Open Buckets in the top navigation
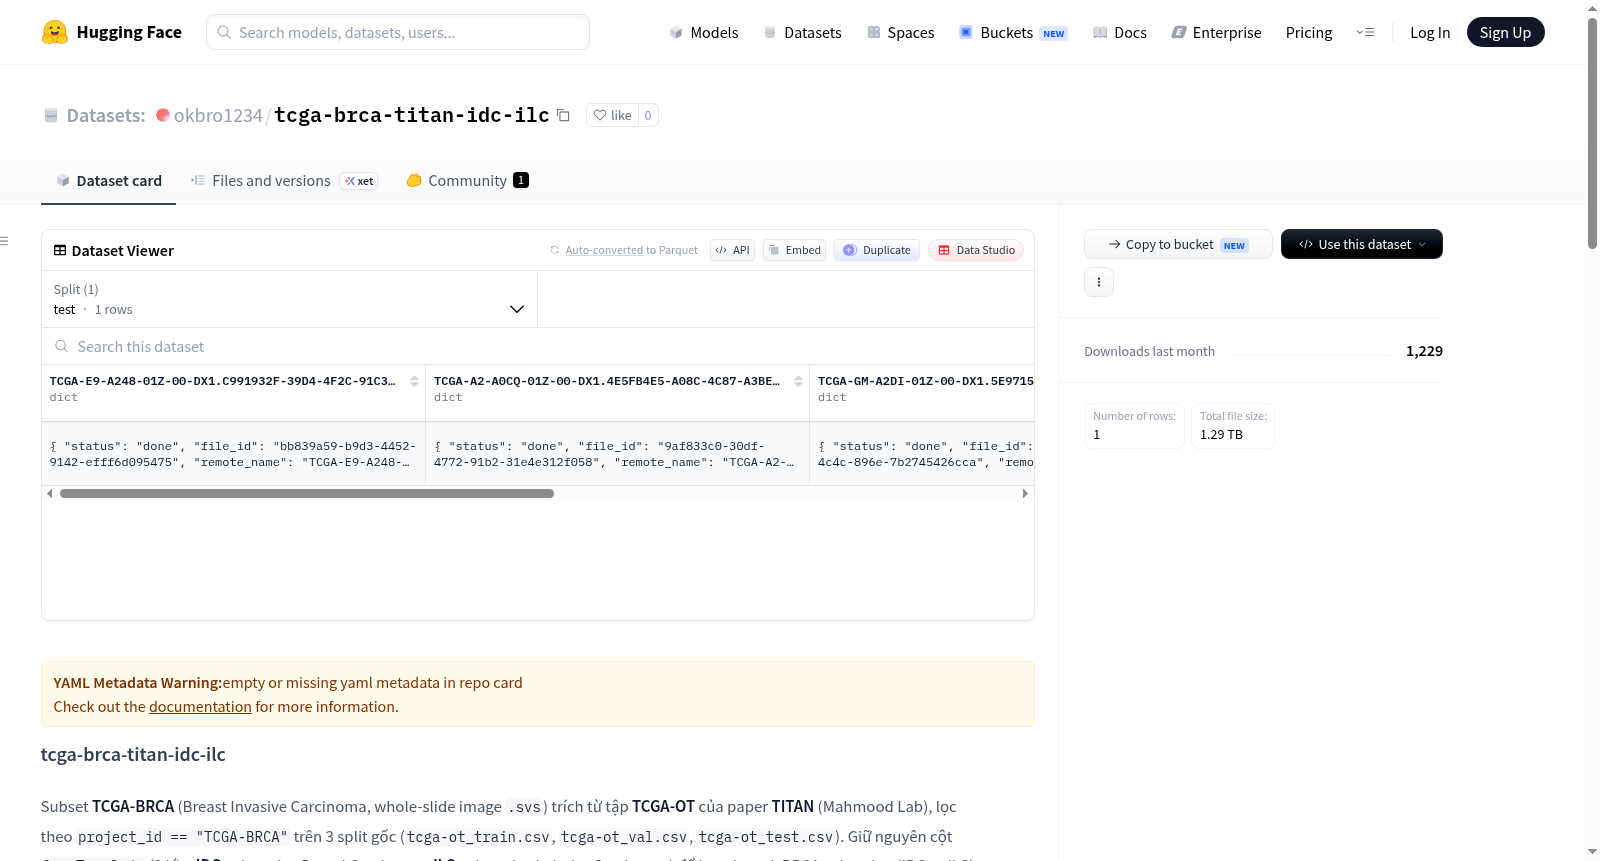Image resolution: width=1600 pixels, height=861 pixels. [1013, 32]
